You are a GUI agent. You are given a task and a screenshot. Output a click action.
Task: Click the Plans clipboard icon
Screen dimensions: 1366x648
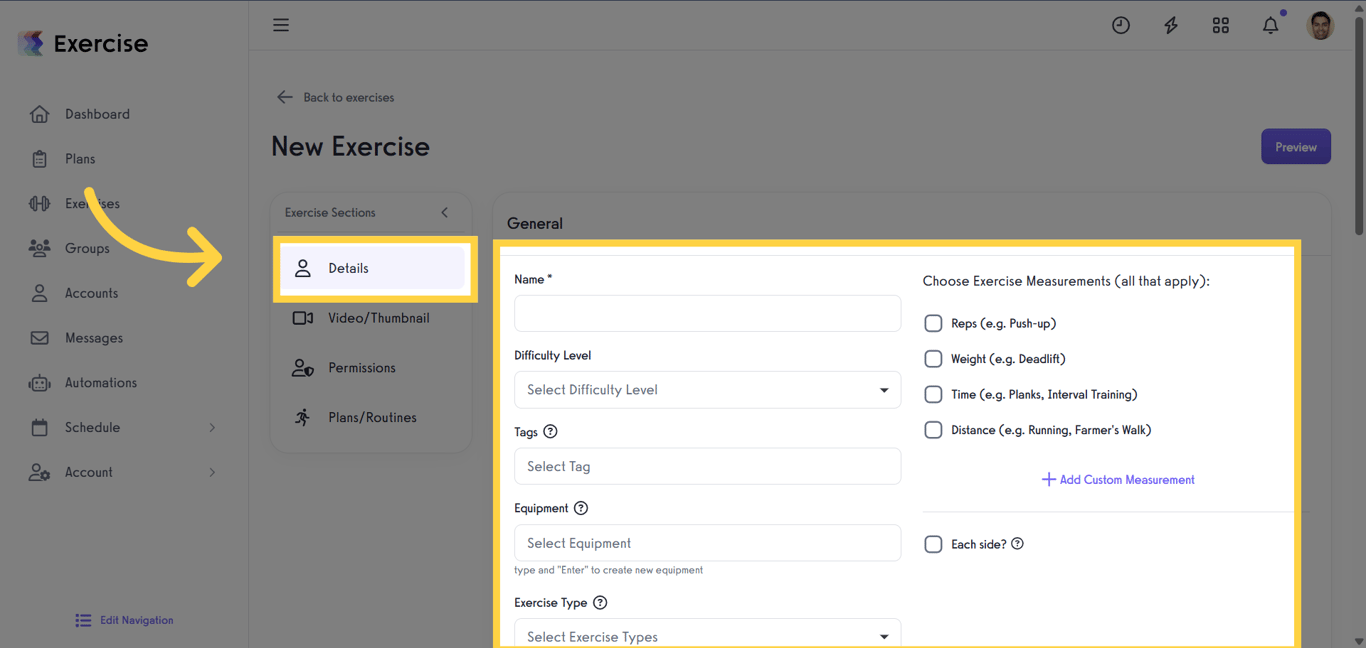[x=39, y=159]
